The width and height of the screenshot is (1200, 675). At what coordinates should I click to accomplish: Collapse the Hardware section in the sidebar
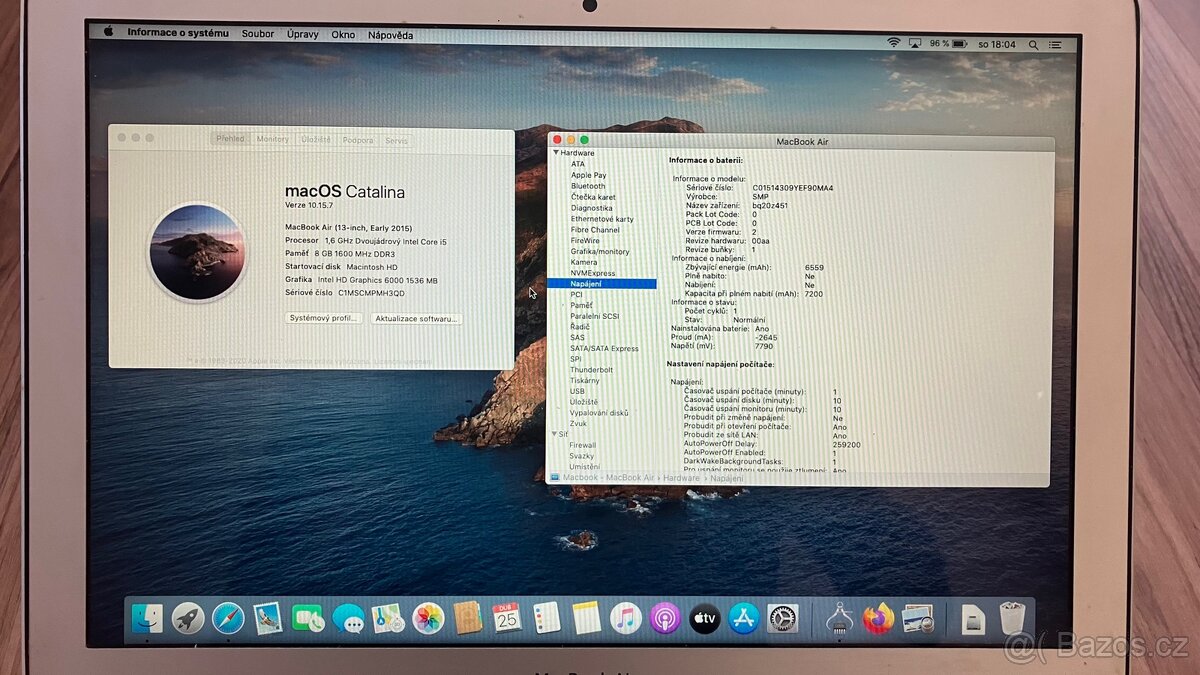[557, 153]
